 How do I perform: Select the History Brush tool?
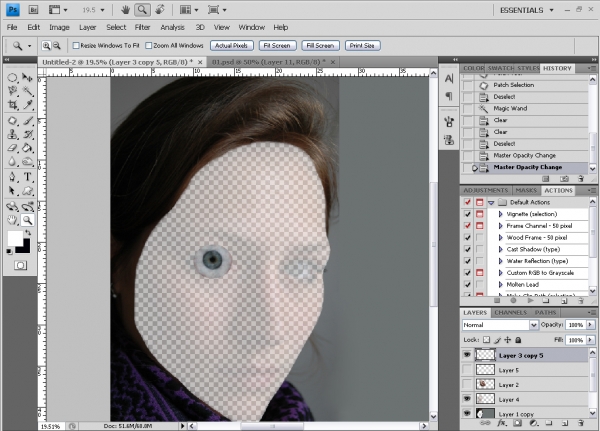point(27,134)
